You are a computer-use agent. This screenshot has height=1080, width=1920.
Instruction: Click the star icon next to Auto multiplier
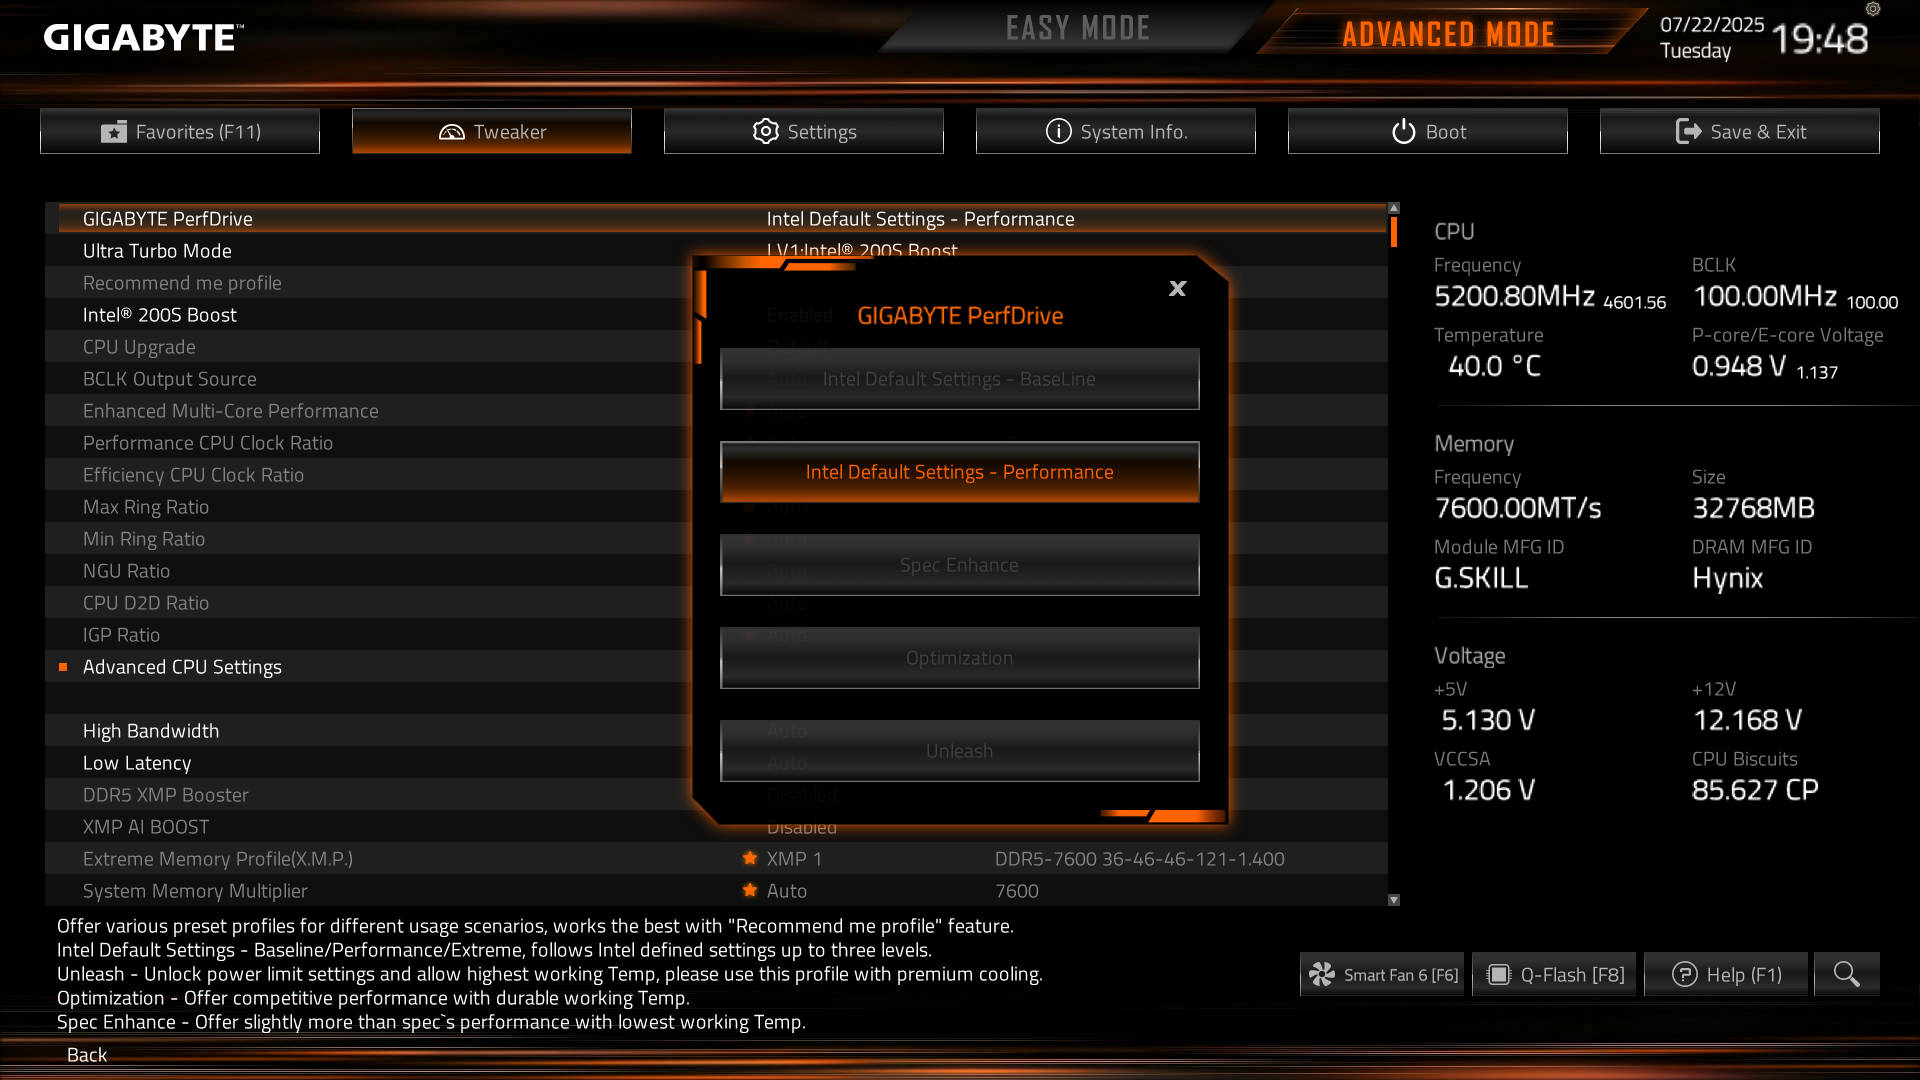click(x=750, y=890)
